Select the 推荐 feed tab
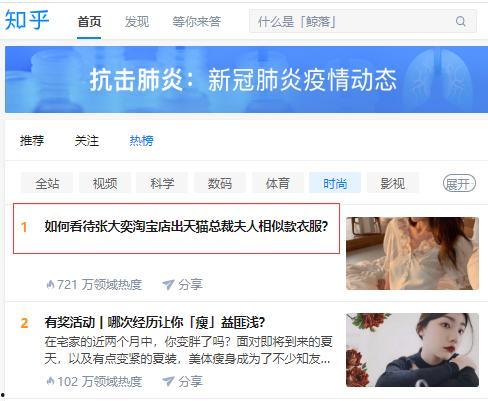488x401 pixels. (x=32, y=140)
